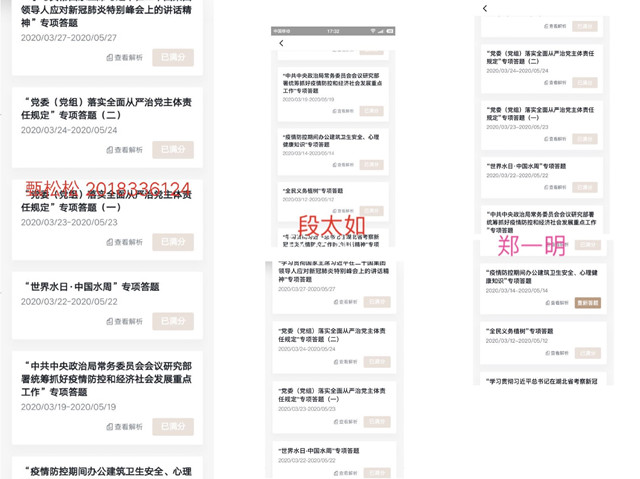Click 已满分 for 世界水日 quiz in middle screenshot
Image resolution: width=640 pixels, height=479 pixels.
[x=377, y=473]
